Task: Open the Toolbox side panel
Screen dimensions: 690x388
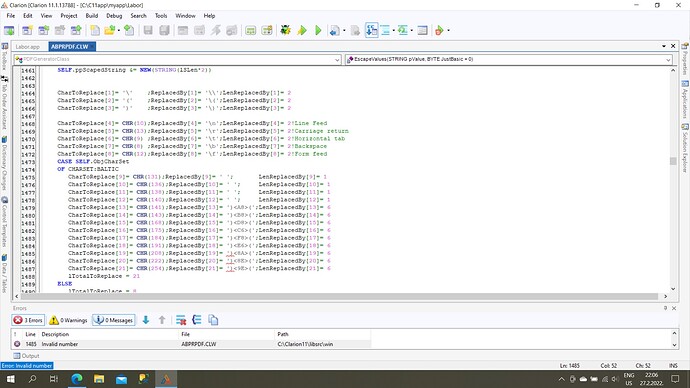Action: point(4,55)
